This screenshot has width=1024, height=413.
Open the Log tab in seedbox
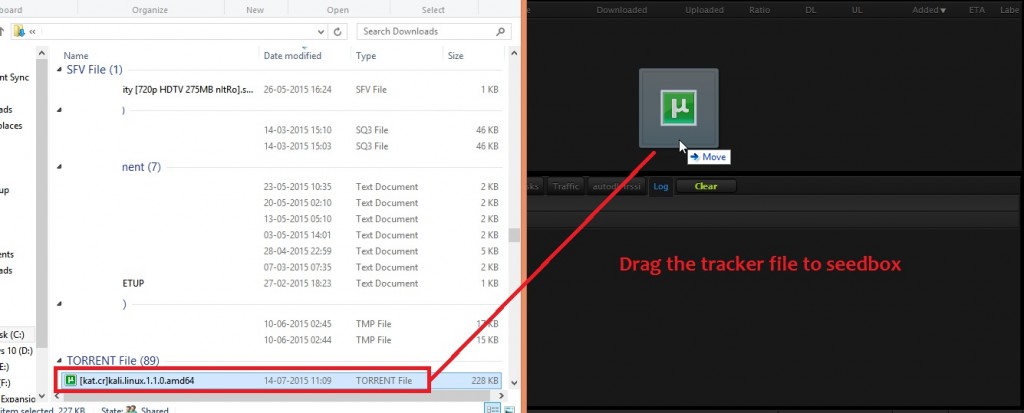(661, 186)
